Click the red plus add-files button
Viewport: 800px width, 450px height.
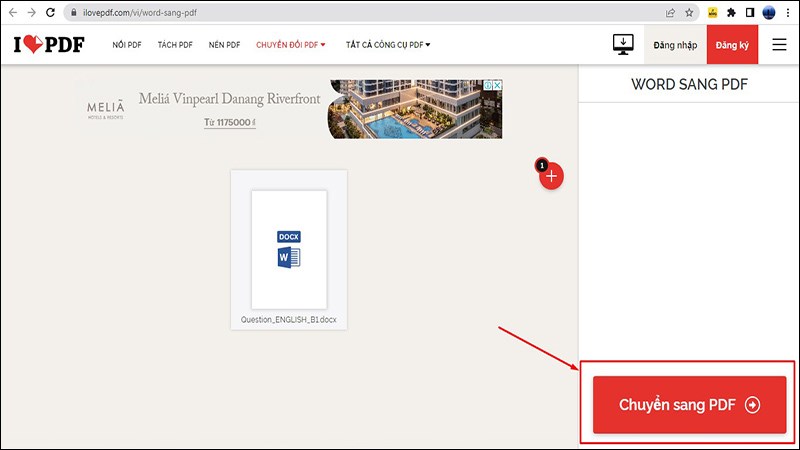coord(552,176)
